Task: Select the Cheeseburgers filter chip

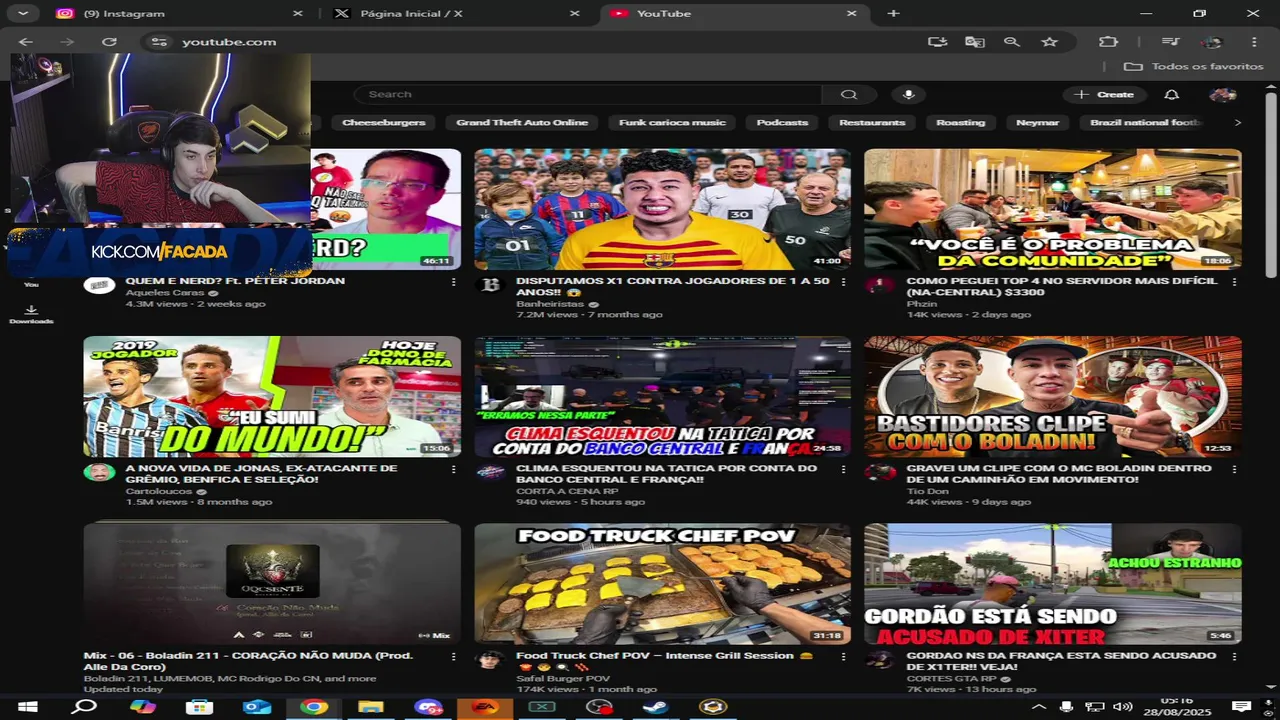Action: point(384,122)
